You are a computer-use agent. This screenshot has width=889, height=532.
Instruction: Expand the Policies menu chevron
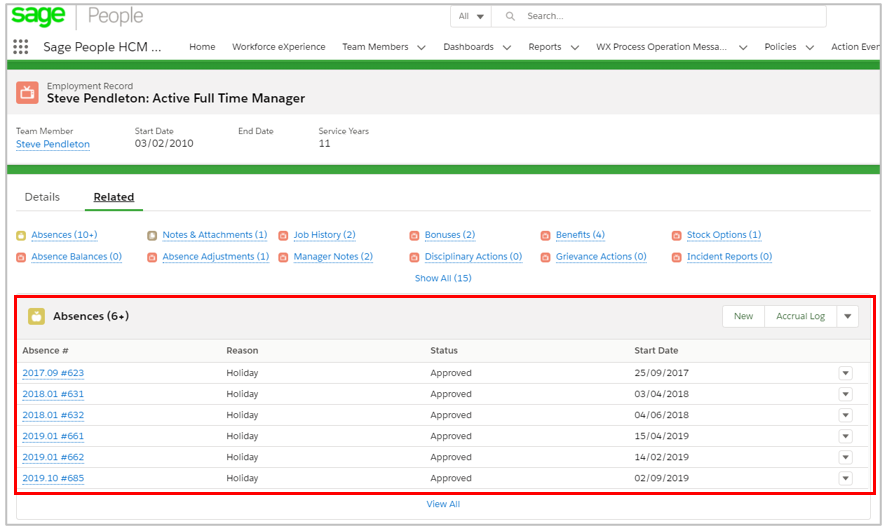(x=810, y=48)
